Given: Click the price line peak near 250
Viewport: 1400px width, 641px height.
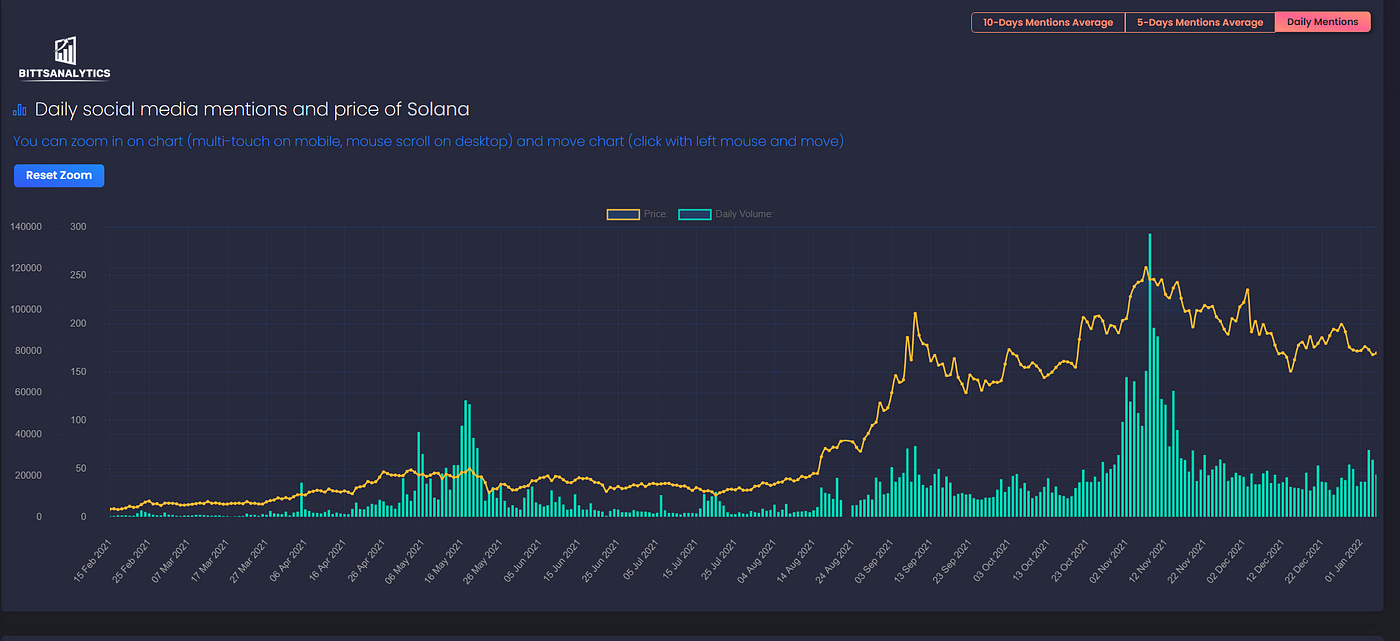Looking at the screenshot, I should point(1145,267).
